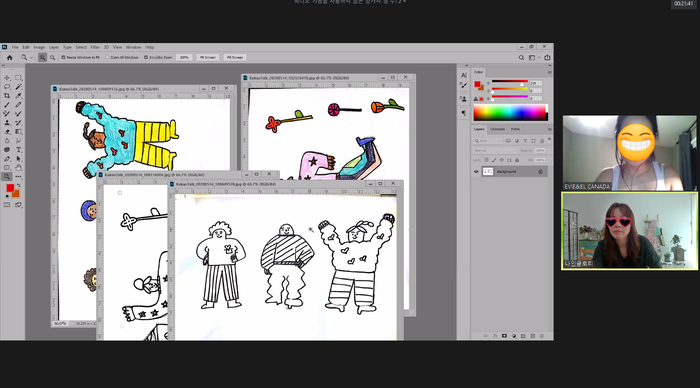700x388 pixels.
Task: Click the Fit Screen button
Action: point(208,58)
